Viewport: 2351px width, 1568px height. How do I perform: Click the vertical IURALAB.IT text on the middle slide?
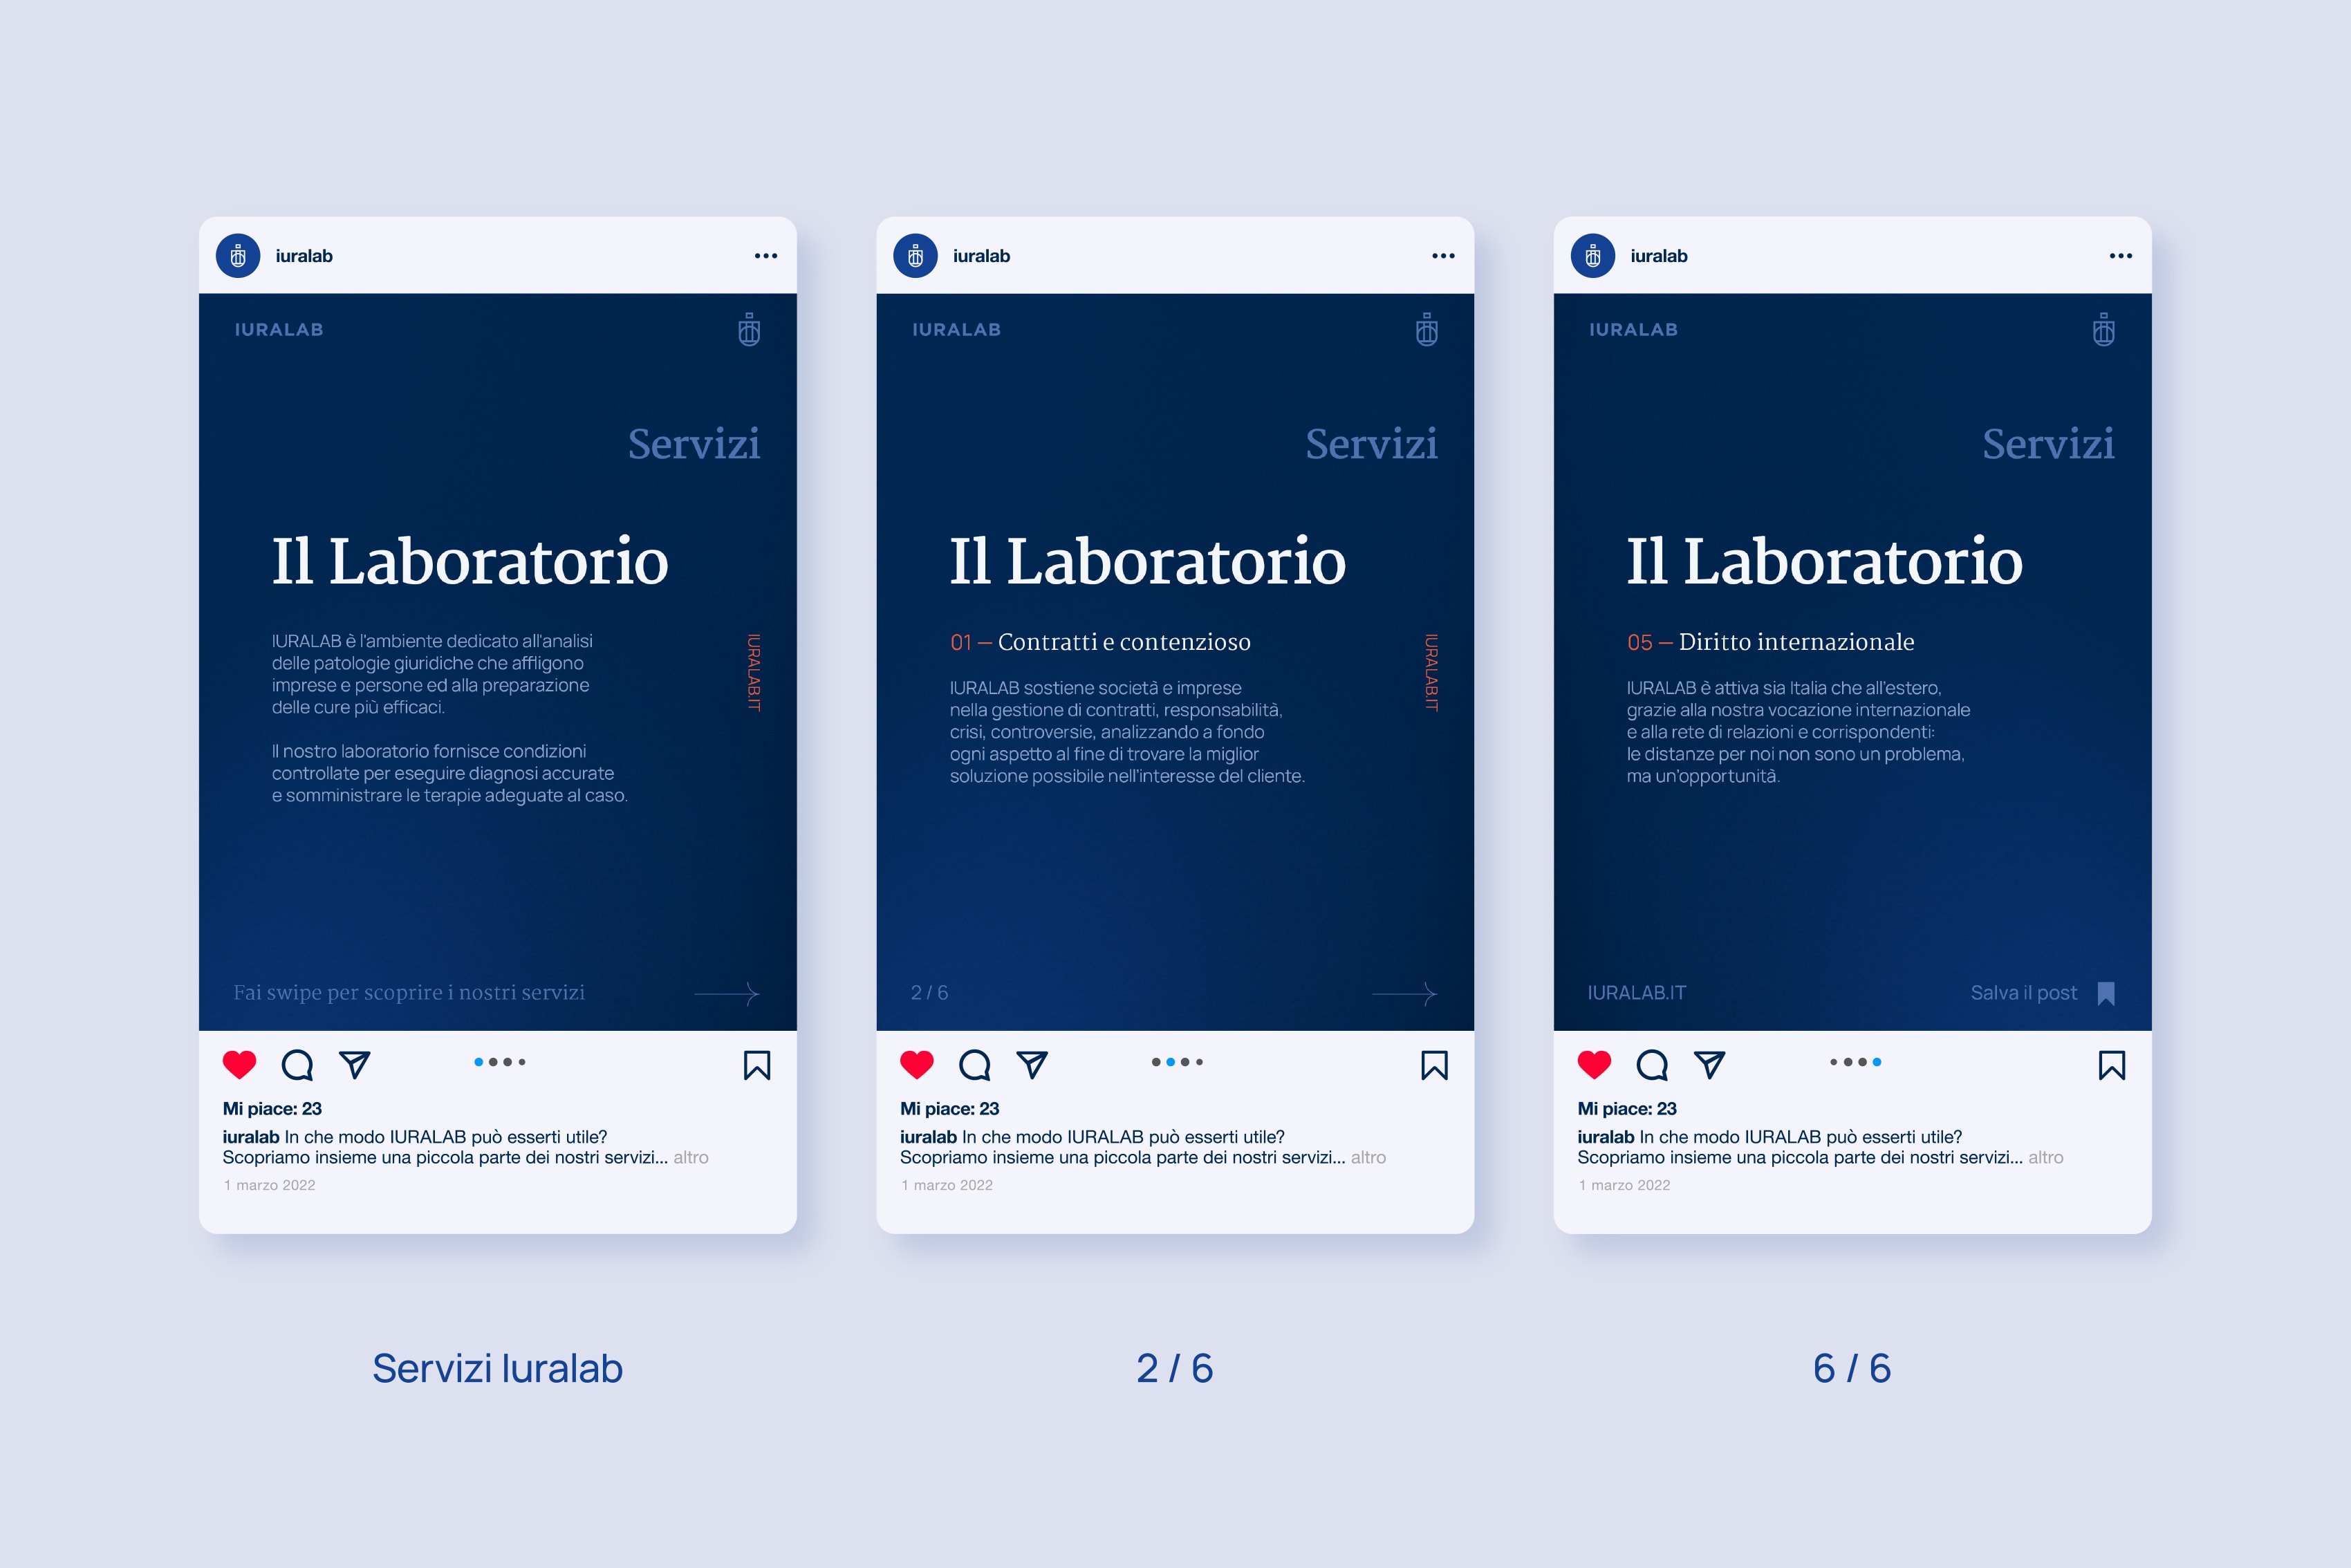coord(1431,672)
